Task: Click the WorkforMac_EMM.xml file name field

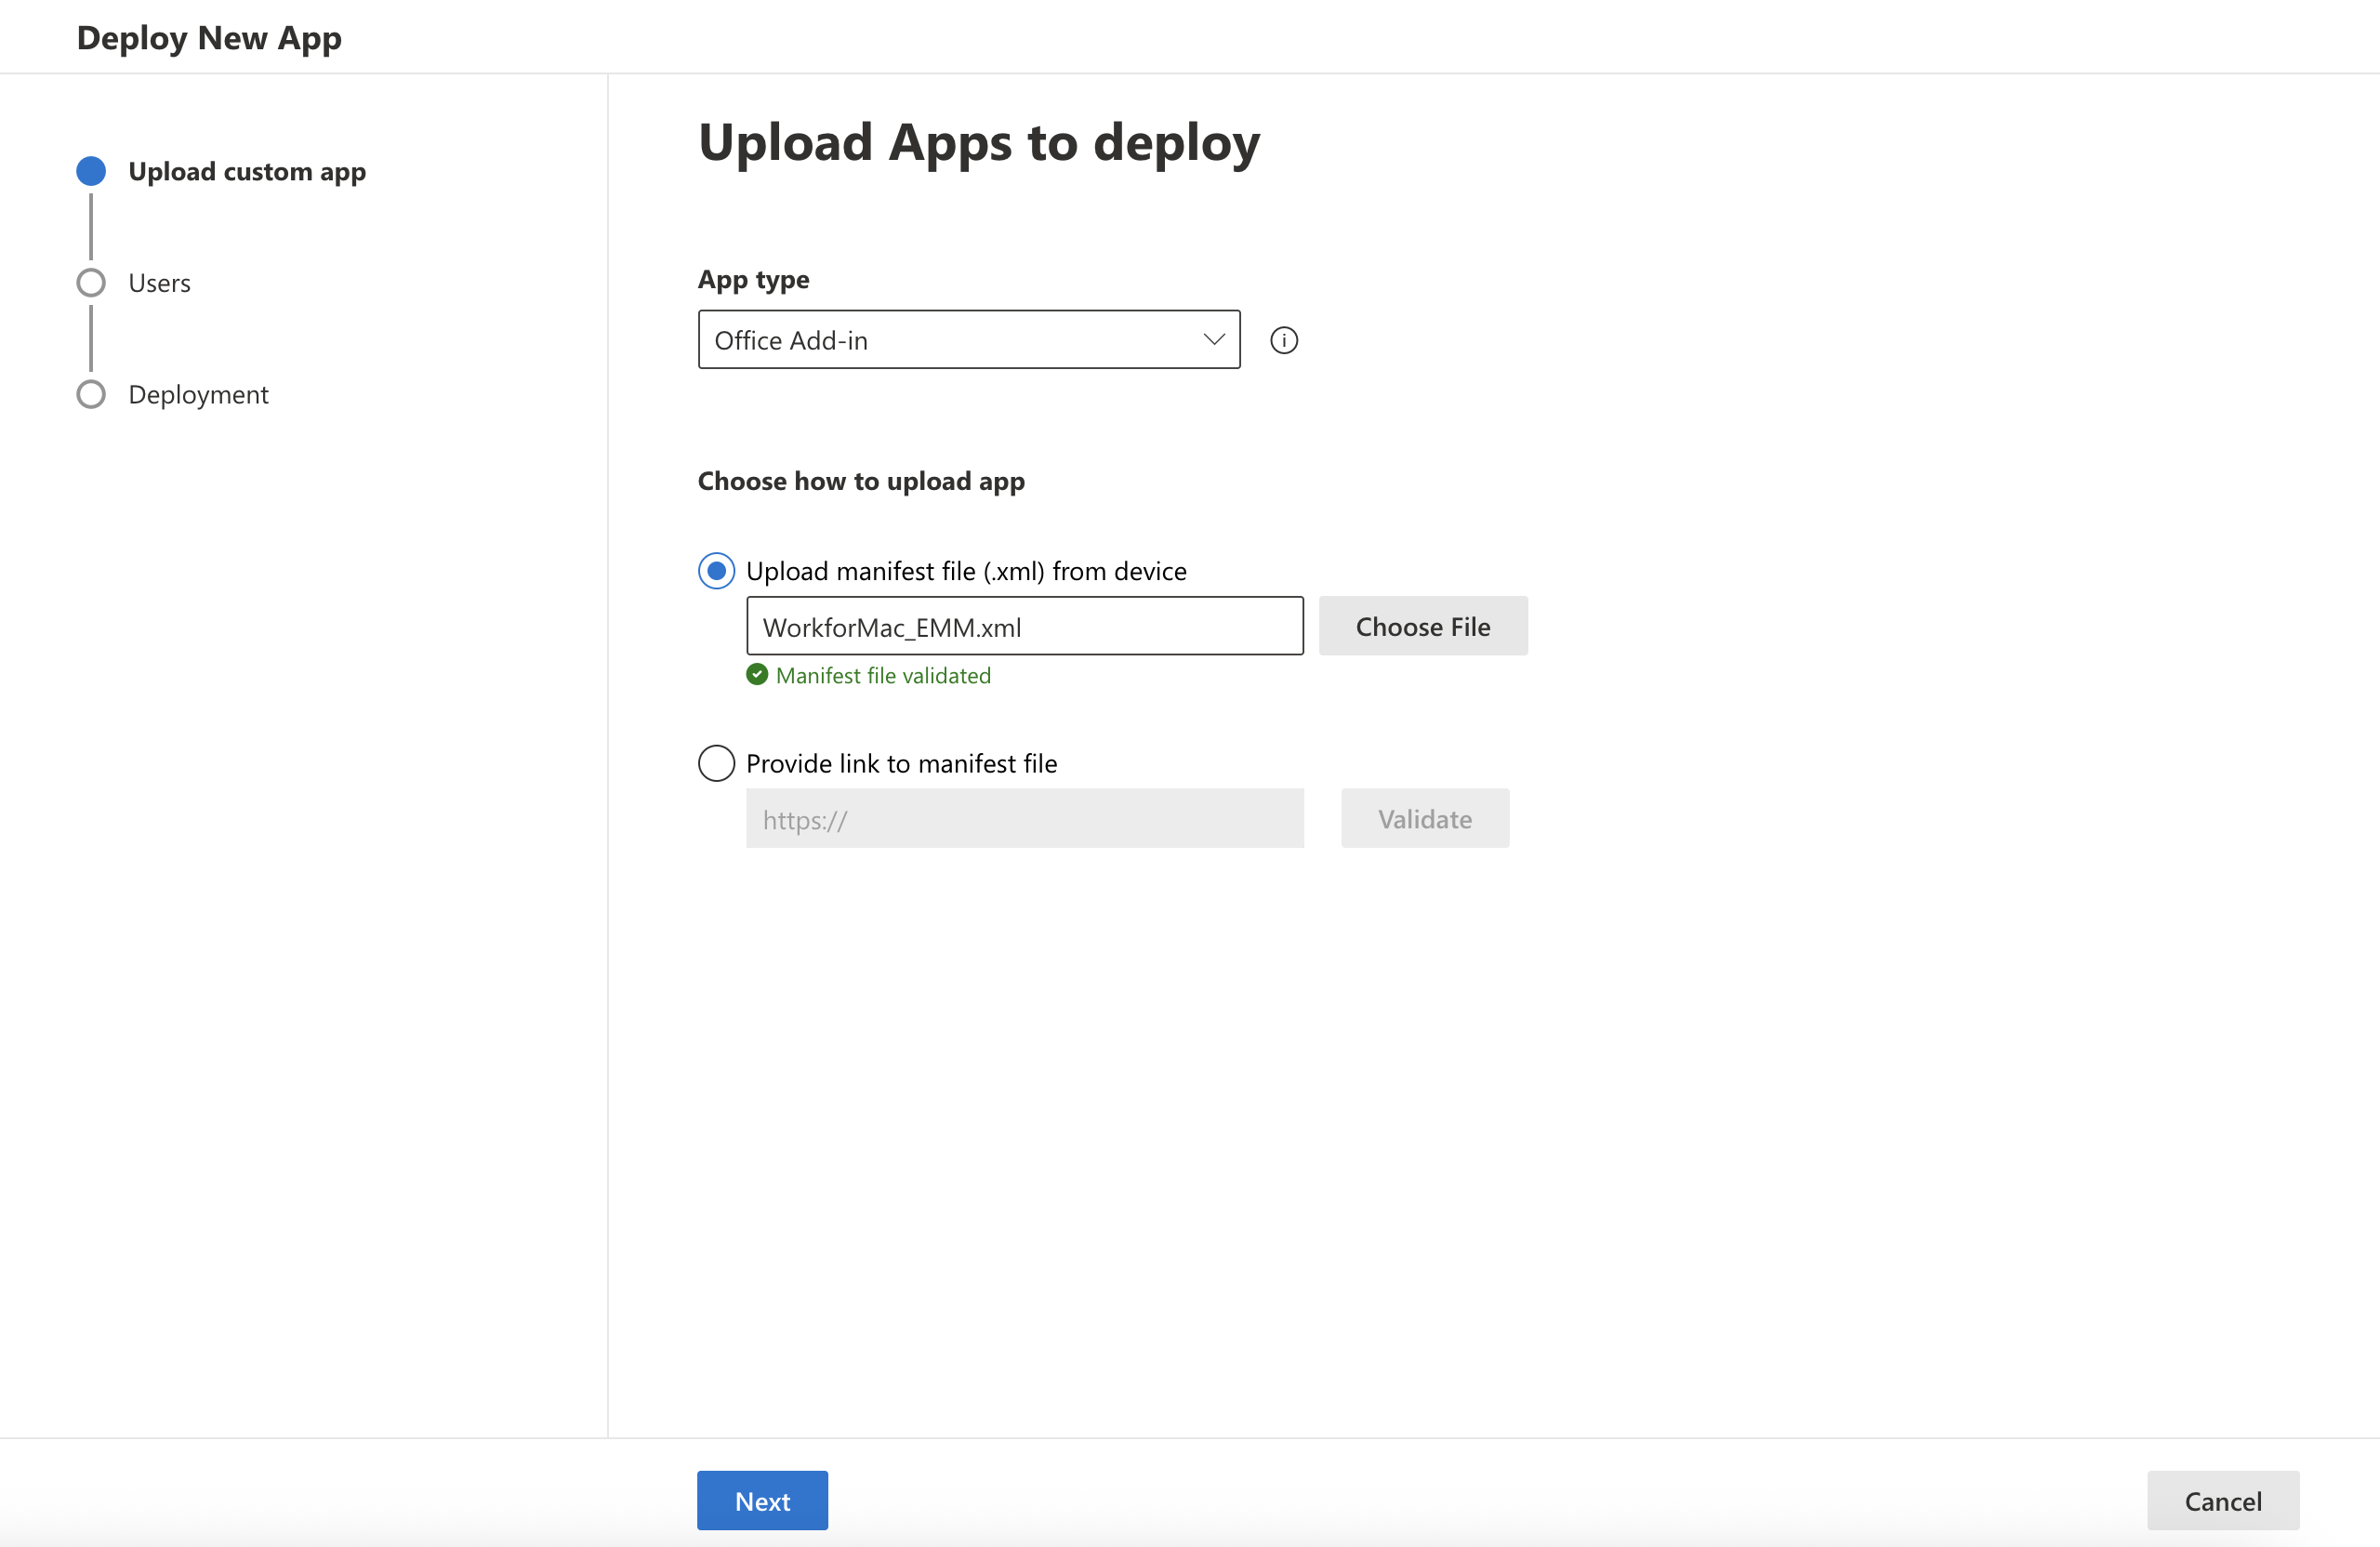Action: click(1024, 627)
